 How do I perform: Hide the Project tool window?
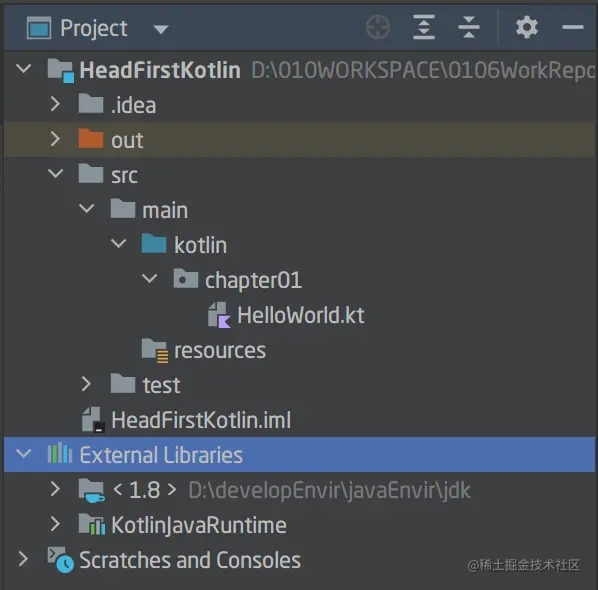point(573,27)
